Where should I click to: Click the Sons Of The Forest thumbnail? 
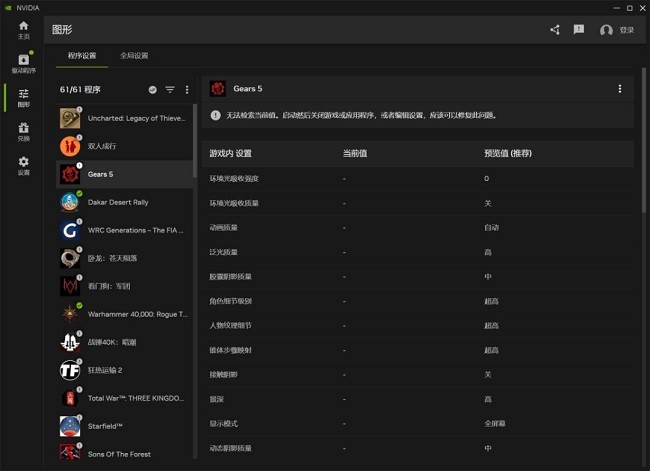pyautogui.click(x=69, y=454)
